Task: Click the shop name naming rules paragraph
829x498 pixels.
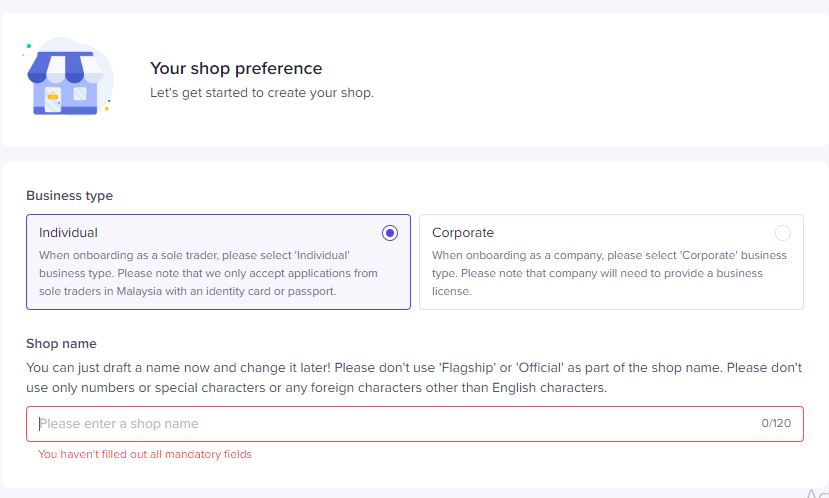Action: 414,377
